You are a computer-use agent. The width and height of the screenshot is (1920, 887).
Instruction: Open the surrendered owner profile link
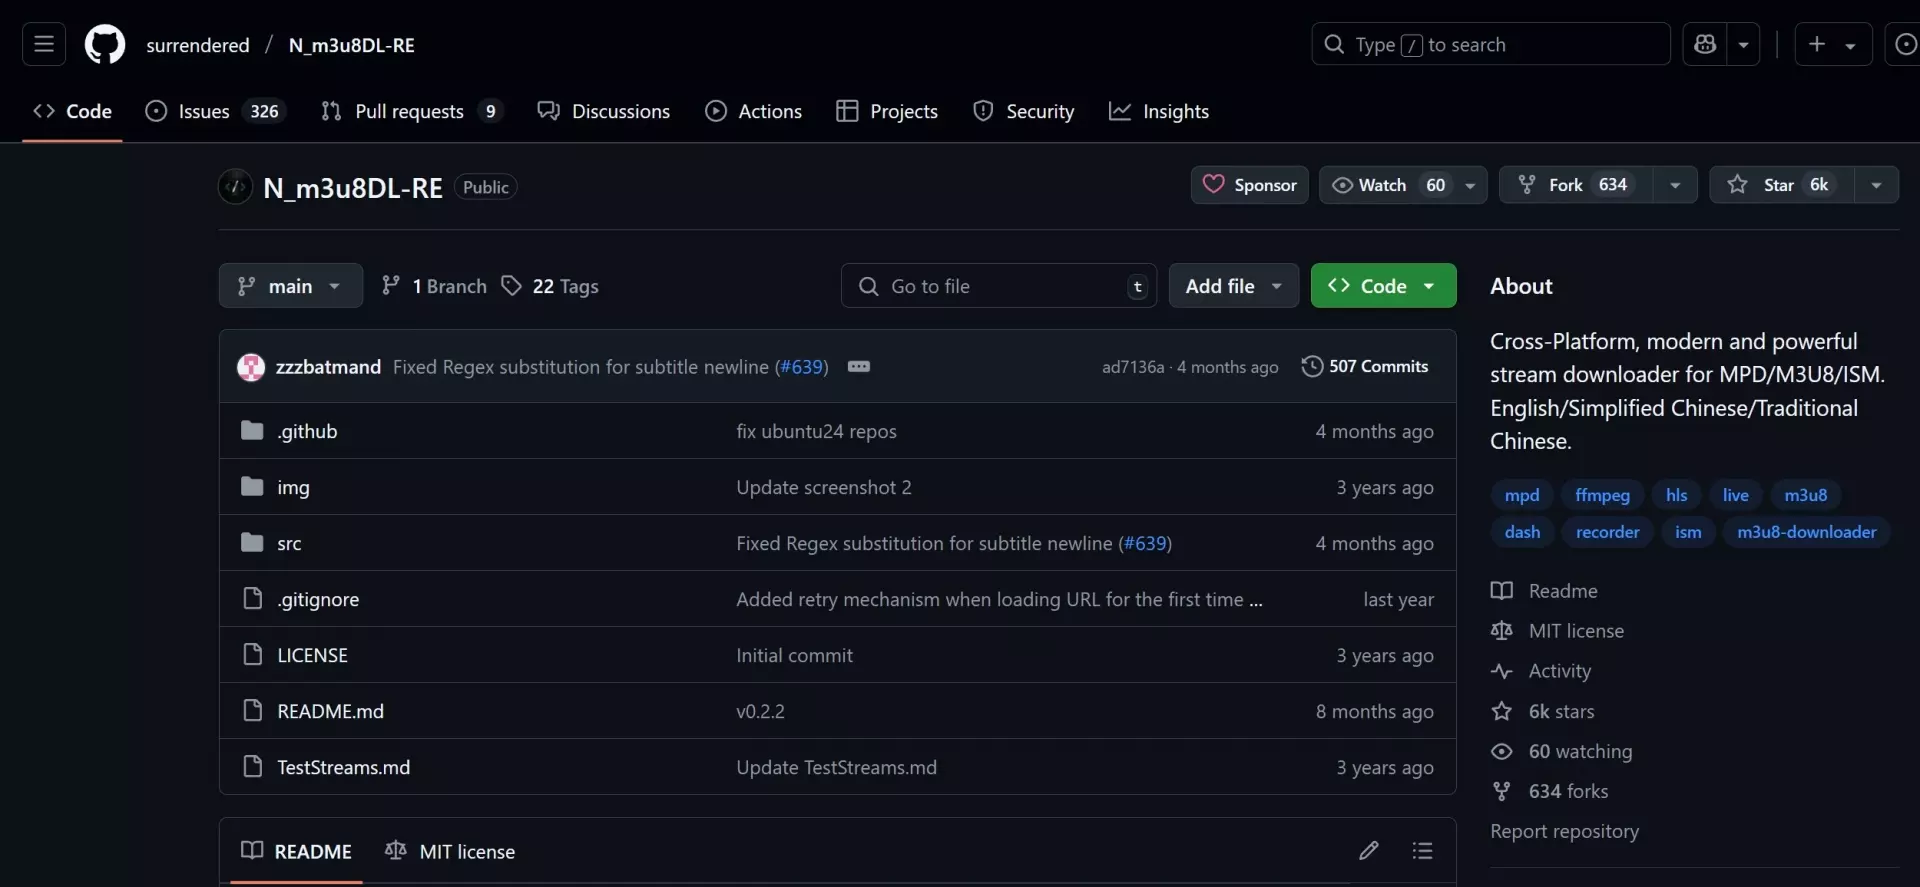coord(198,45)
